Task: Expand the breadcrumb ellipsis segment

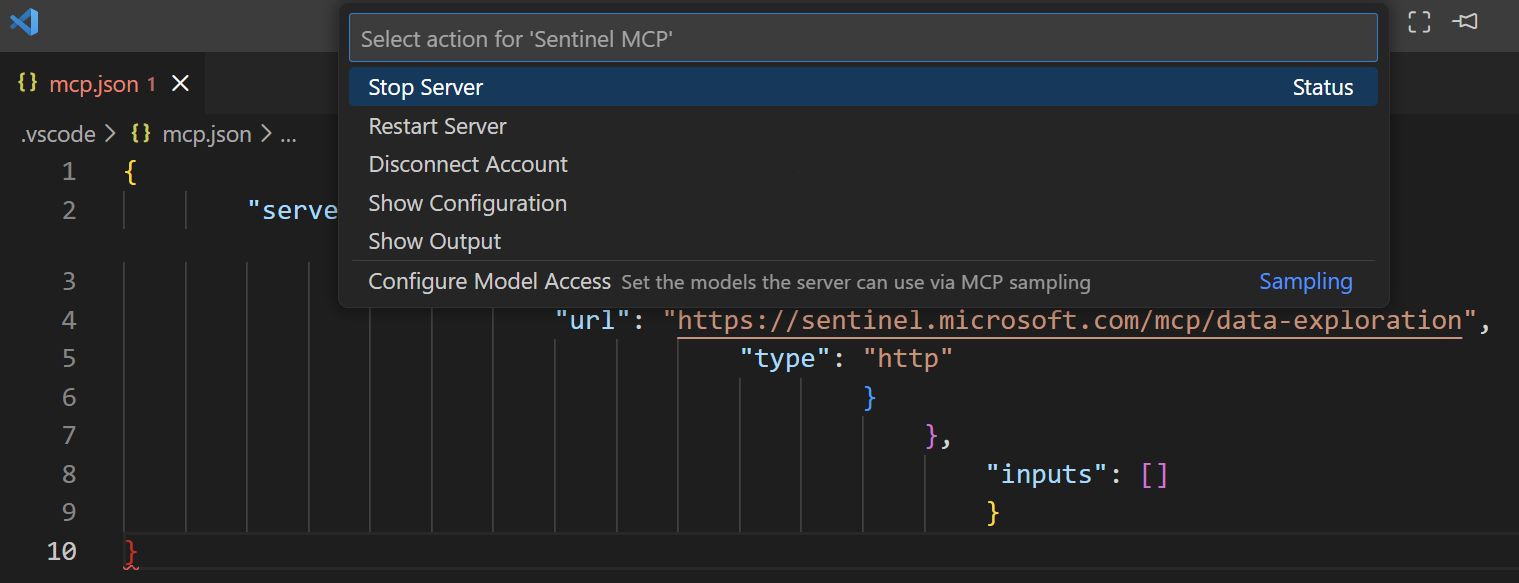Action: pyautogui.click(x=288, y=134)
